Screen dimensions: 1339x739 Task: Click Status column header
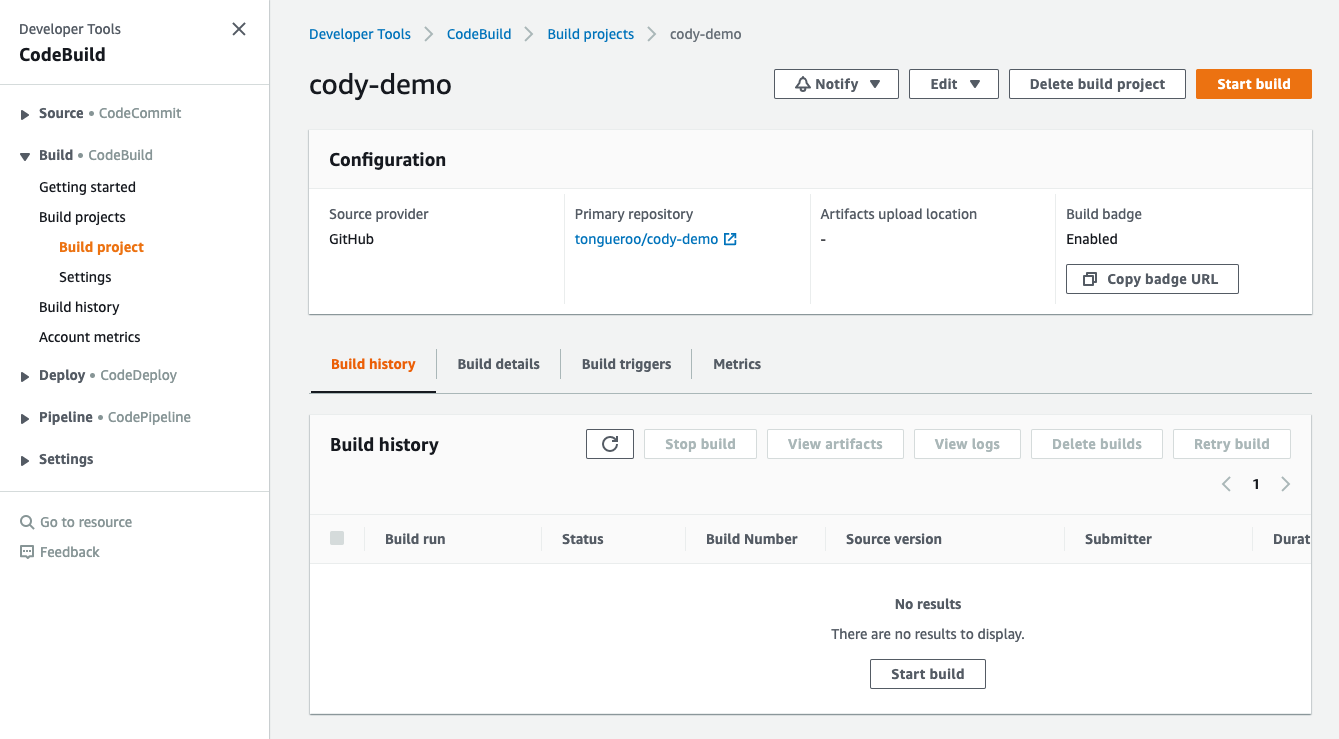[583, 539]
